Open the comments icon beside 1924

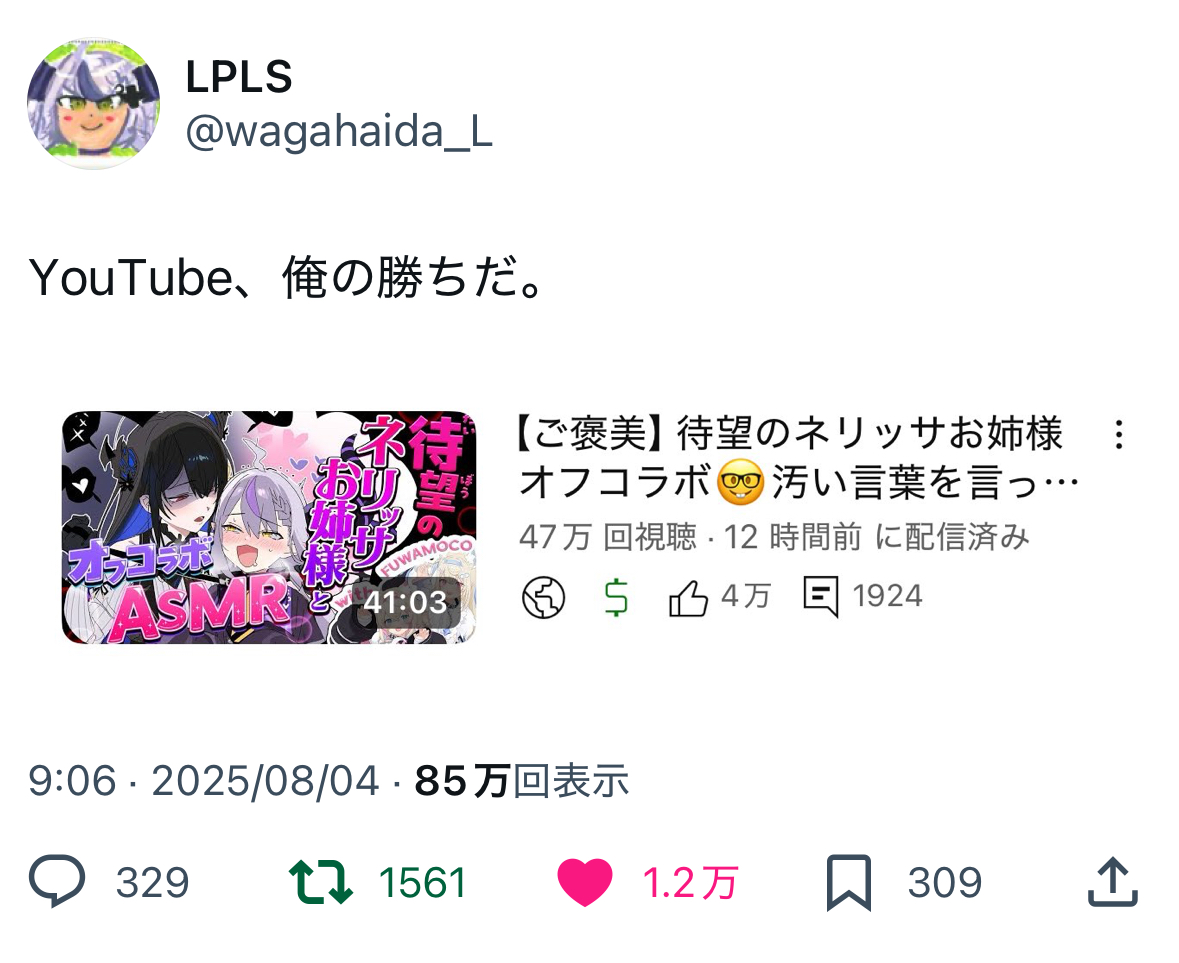[x=820, y=597]
